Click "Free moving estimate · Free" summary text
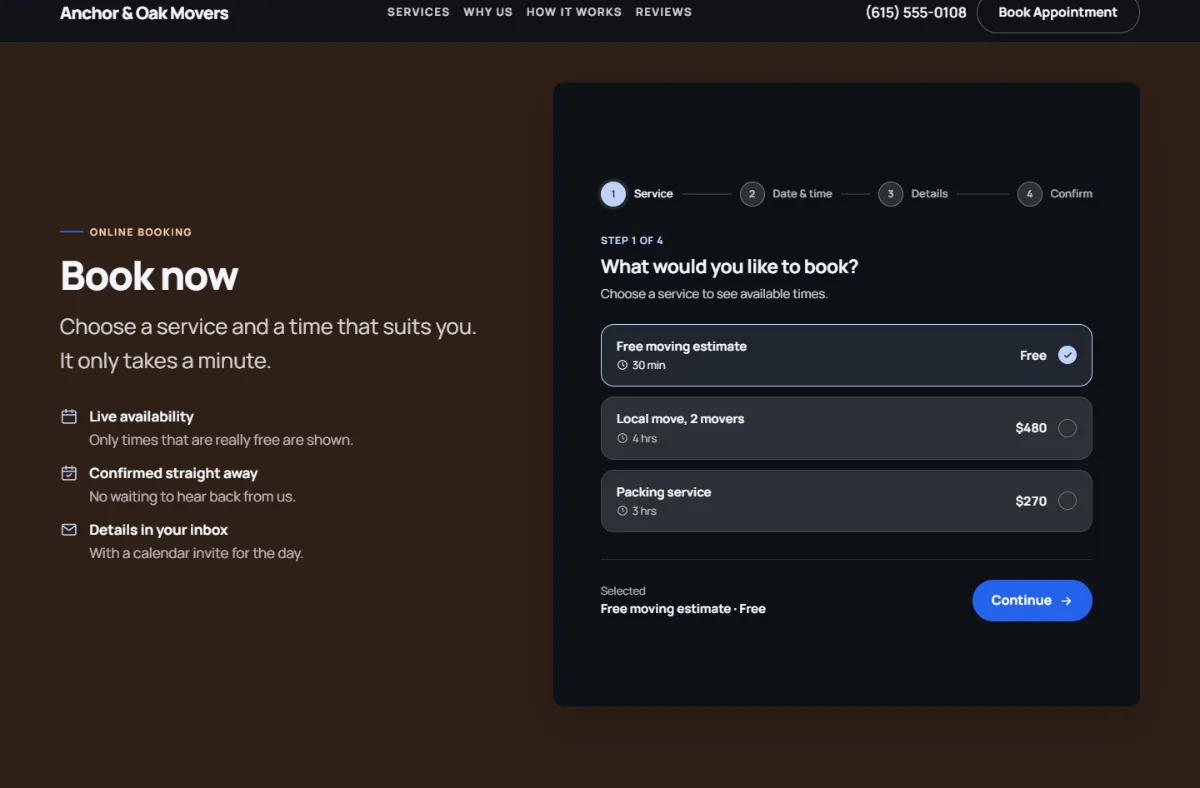This screenshot has width=1200, height=788. pyautogui.click(x=683, y=608)
